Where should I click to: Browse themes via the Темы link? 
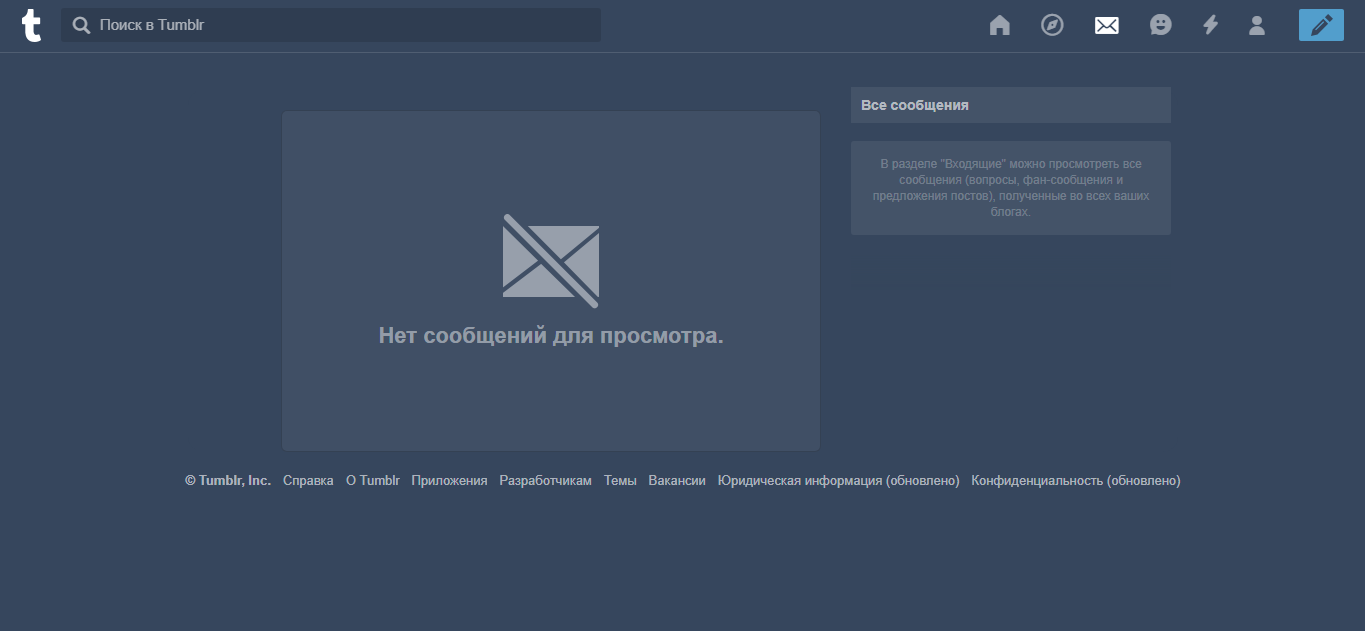pyautogui.click(x=620, y=480)
